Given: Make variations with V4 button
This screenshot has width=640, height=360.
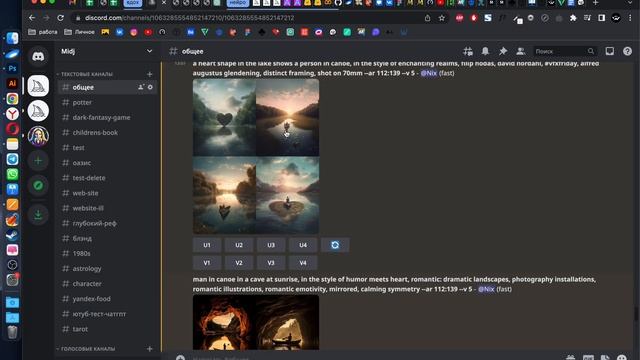Looking at the screenshot, I should pyautogui.click(x=303, y=263).
